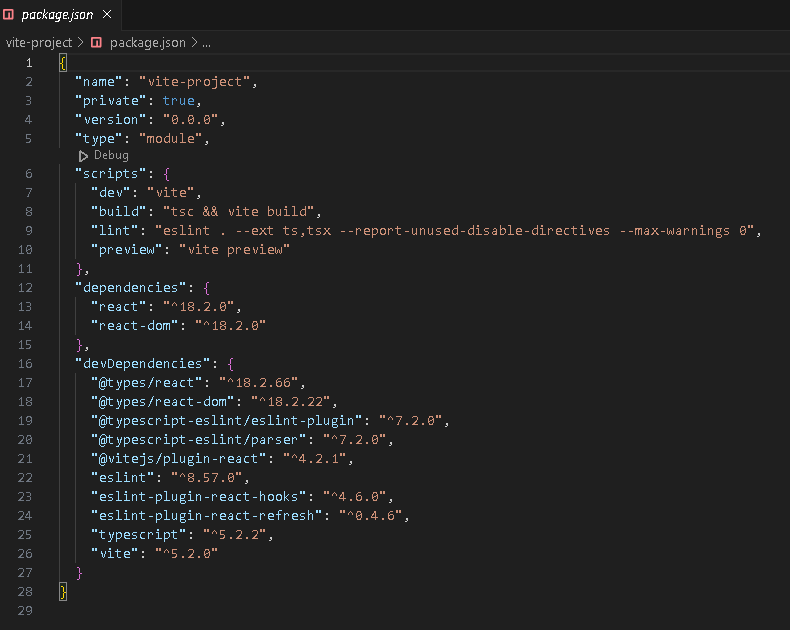The width and height of the screenshot is (790, 630).
Task: Click the "@typescript-eslint/parser" key
Action: pyautogui.click(x=199, y=440)
